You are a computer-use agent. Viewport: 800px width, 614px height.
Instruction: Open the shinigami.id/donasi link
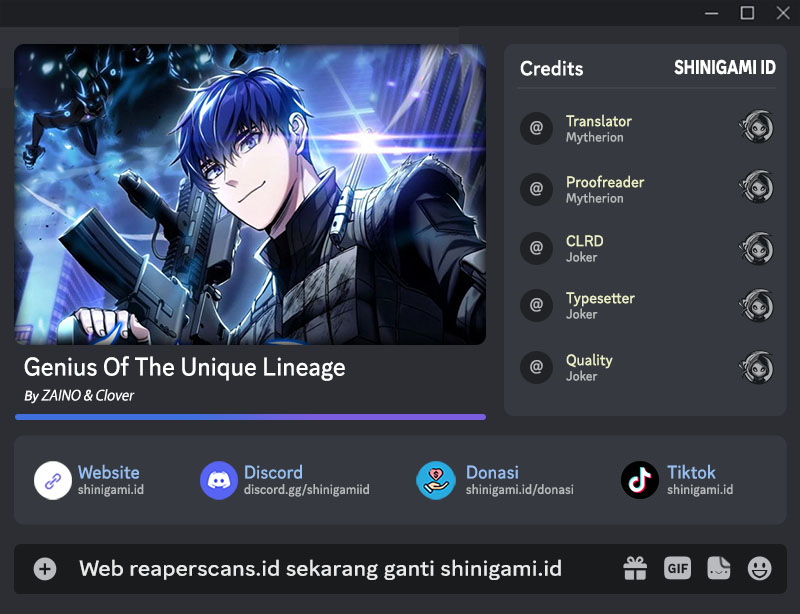(x=519, y=489)
